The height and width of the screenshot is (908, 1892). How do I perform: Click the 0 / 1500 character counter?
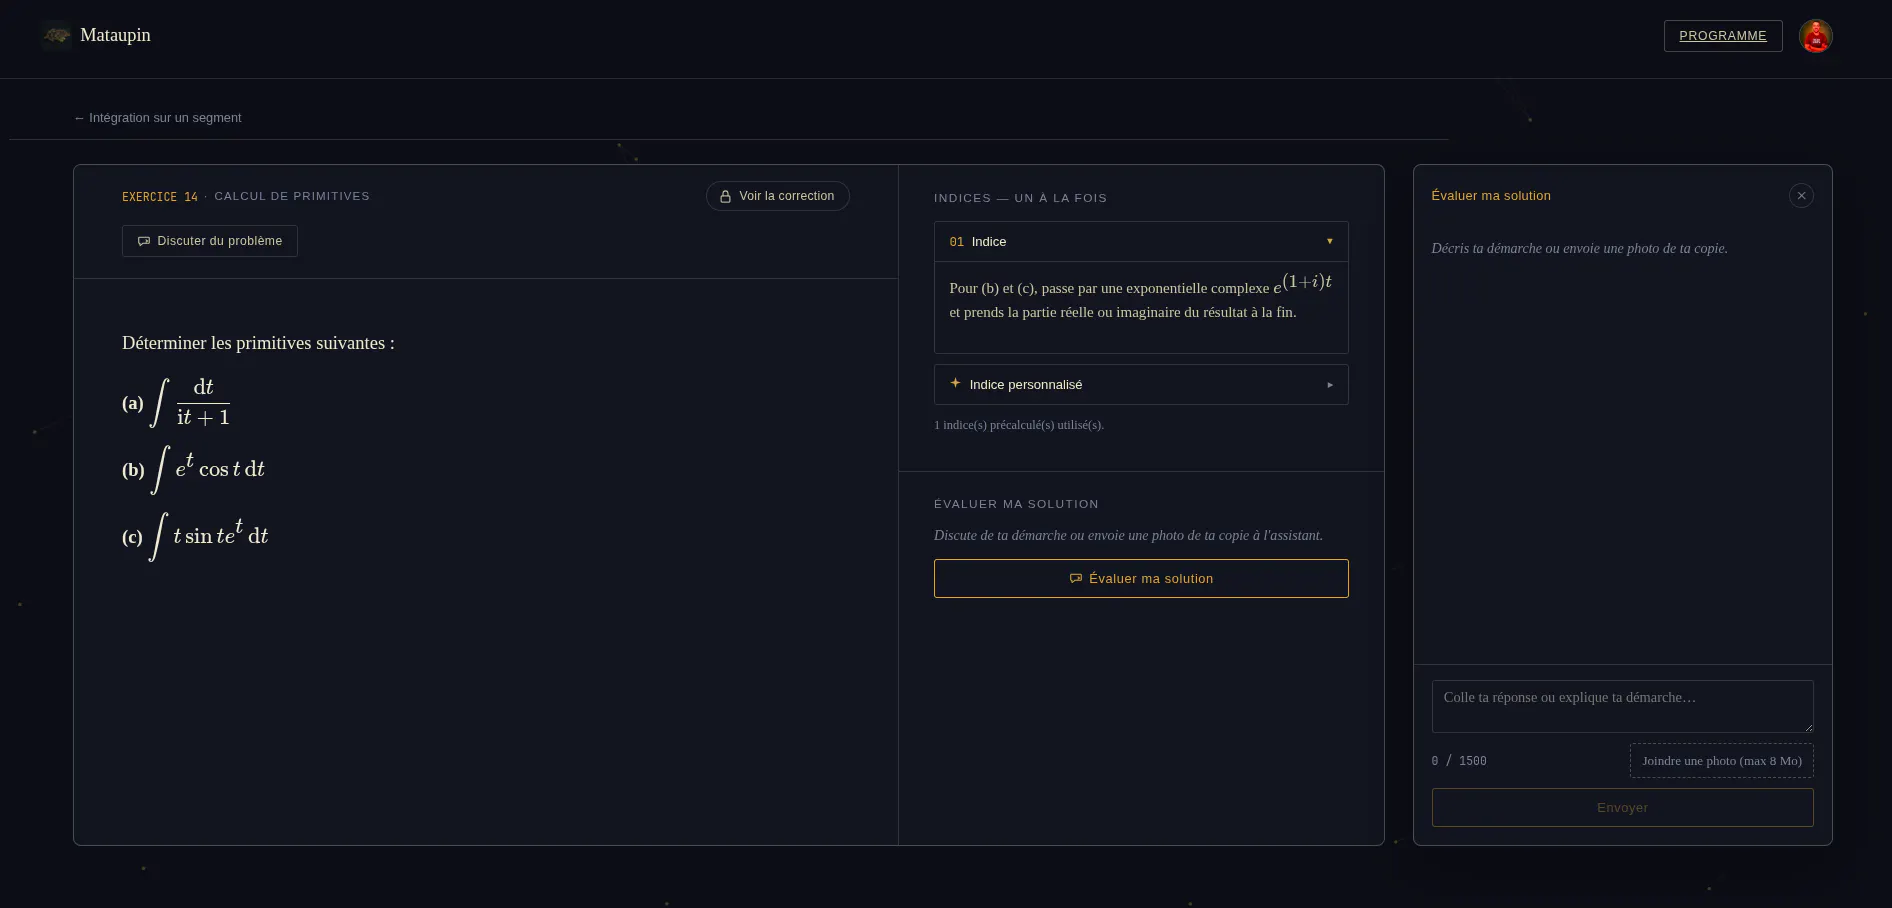coord(1459,761)
